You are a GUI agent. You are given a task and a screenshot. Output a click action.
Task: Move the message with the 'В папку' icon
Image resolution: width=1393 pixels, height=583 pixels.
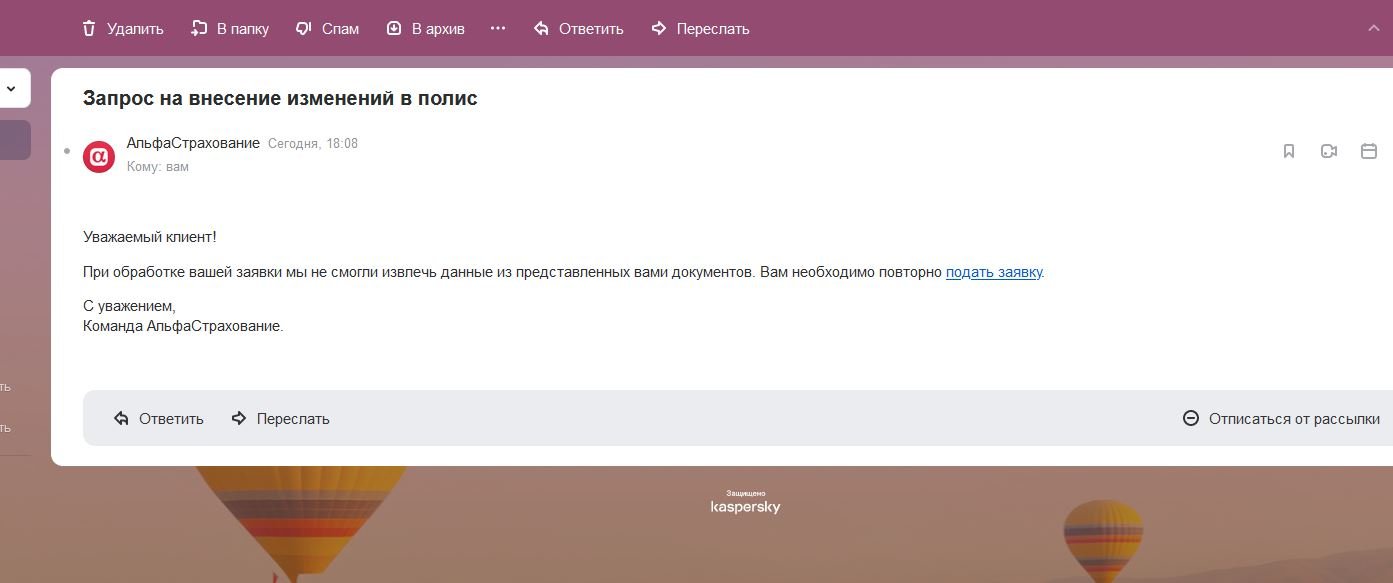pyautogui.click(x=199, y=29)
